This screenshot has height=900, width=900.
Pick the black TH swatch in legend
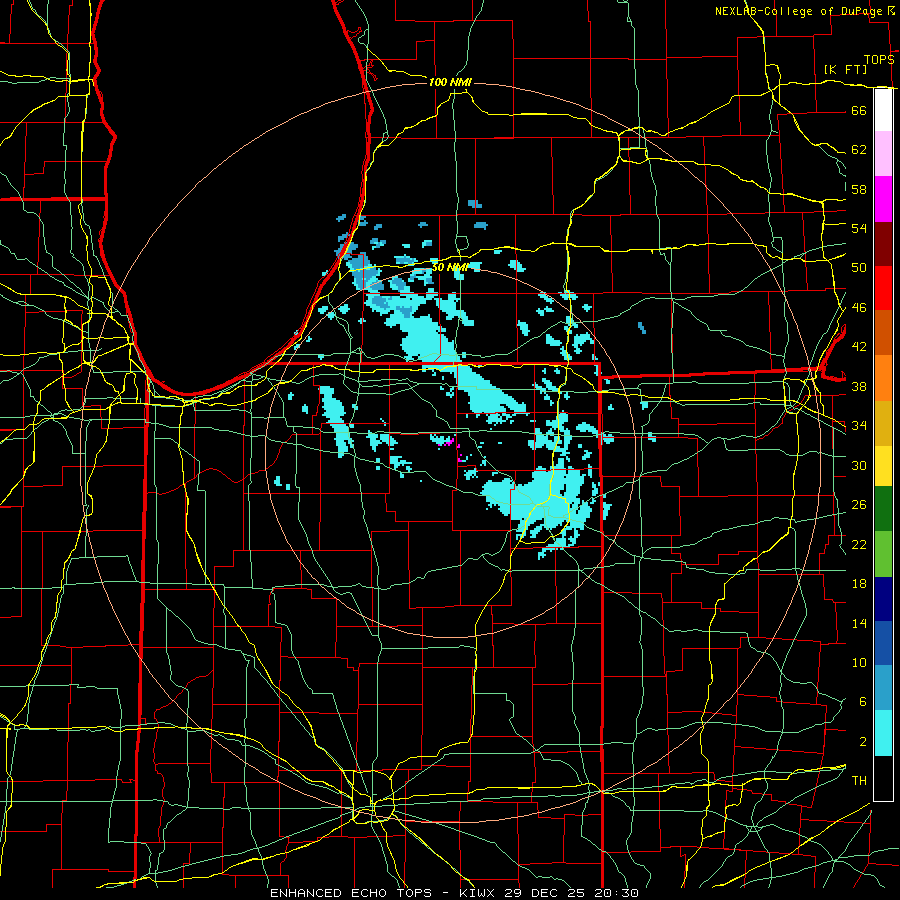883,778
